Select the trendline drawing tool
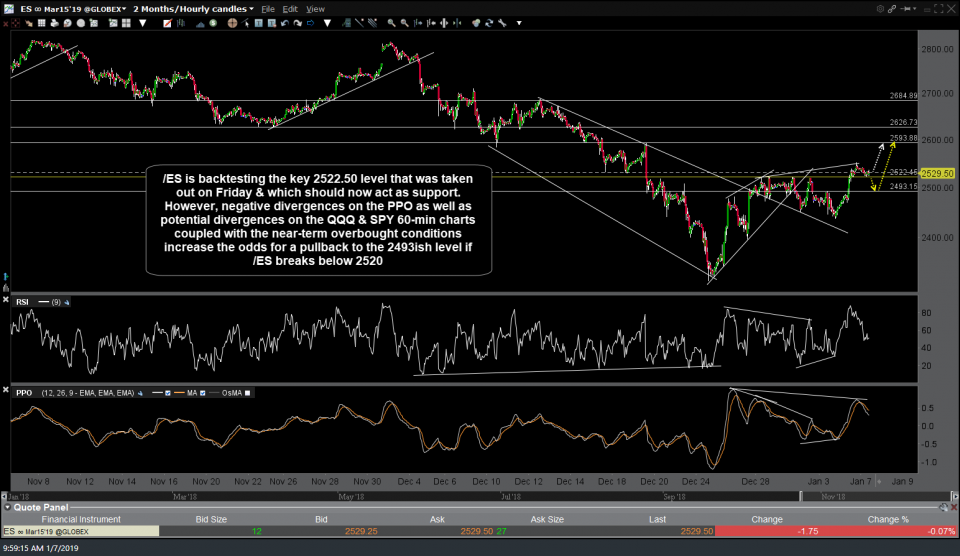Screen dimensions: 960x556 (359, 23)
